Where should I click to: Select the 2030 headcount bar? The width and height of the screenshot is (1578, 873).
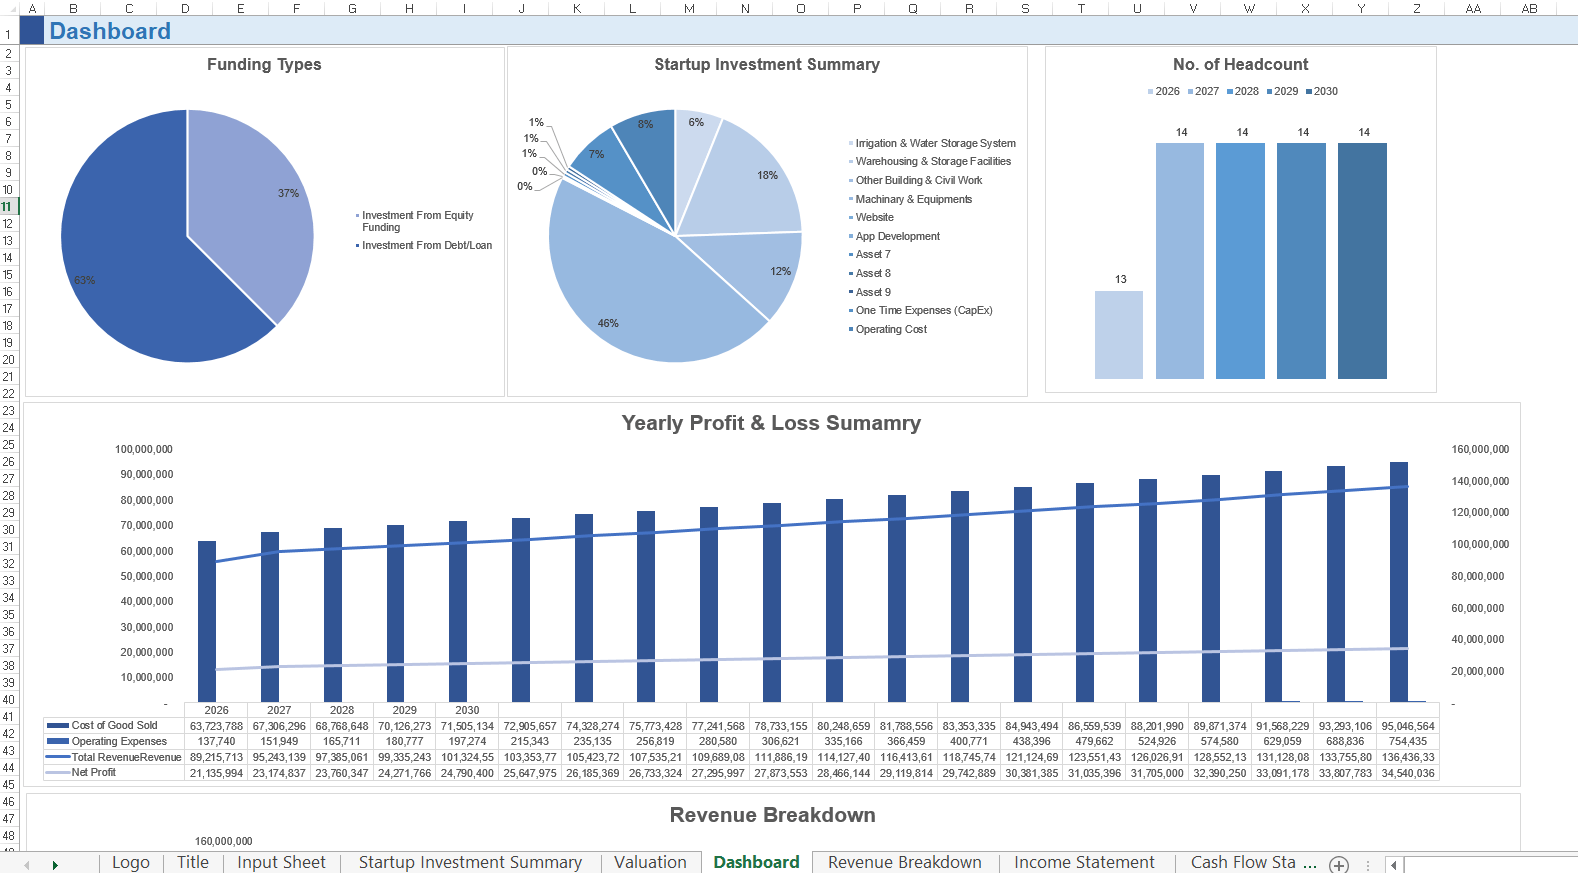coord(1362,260)
